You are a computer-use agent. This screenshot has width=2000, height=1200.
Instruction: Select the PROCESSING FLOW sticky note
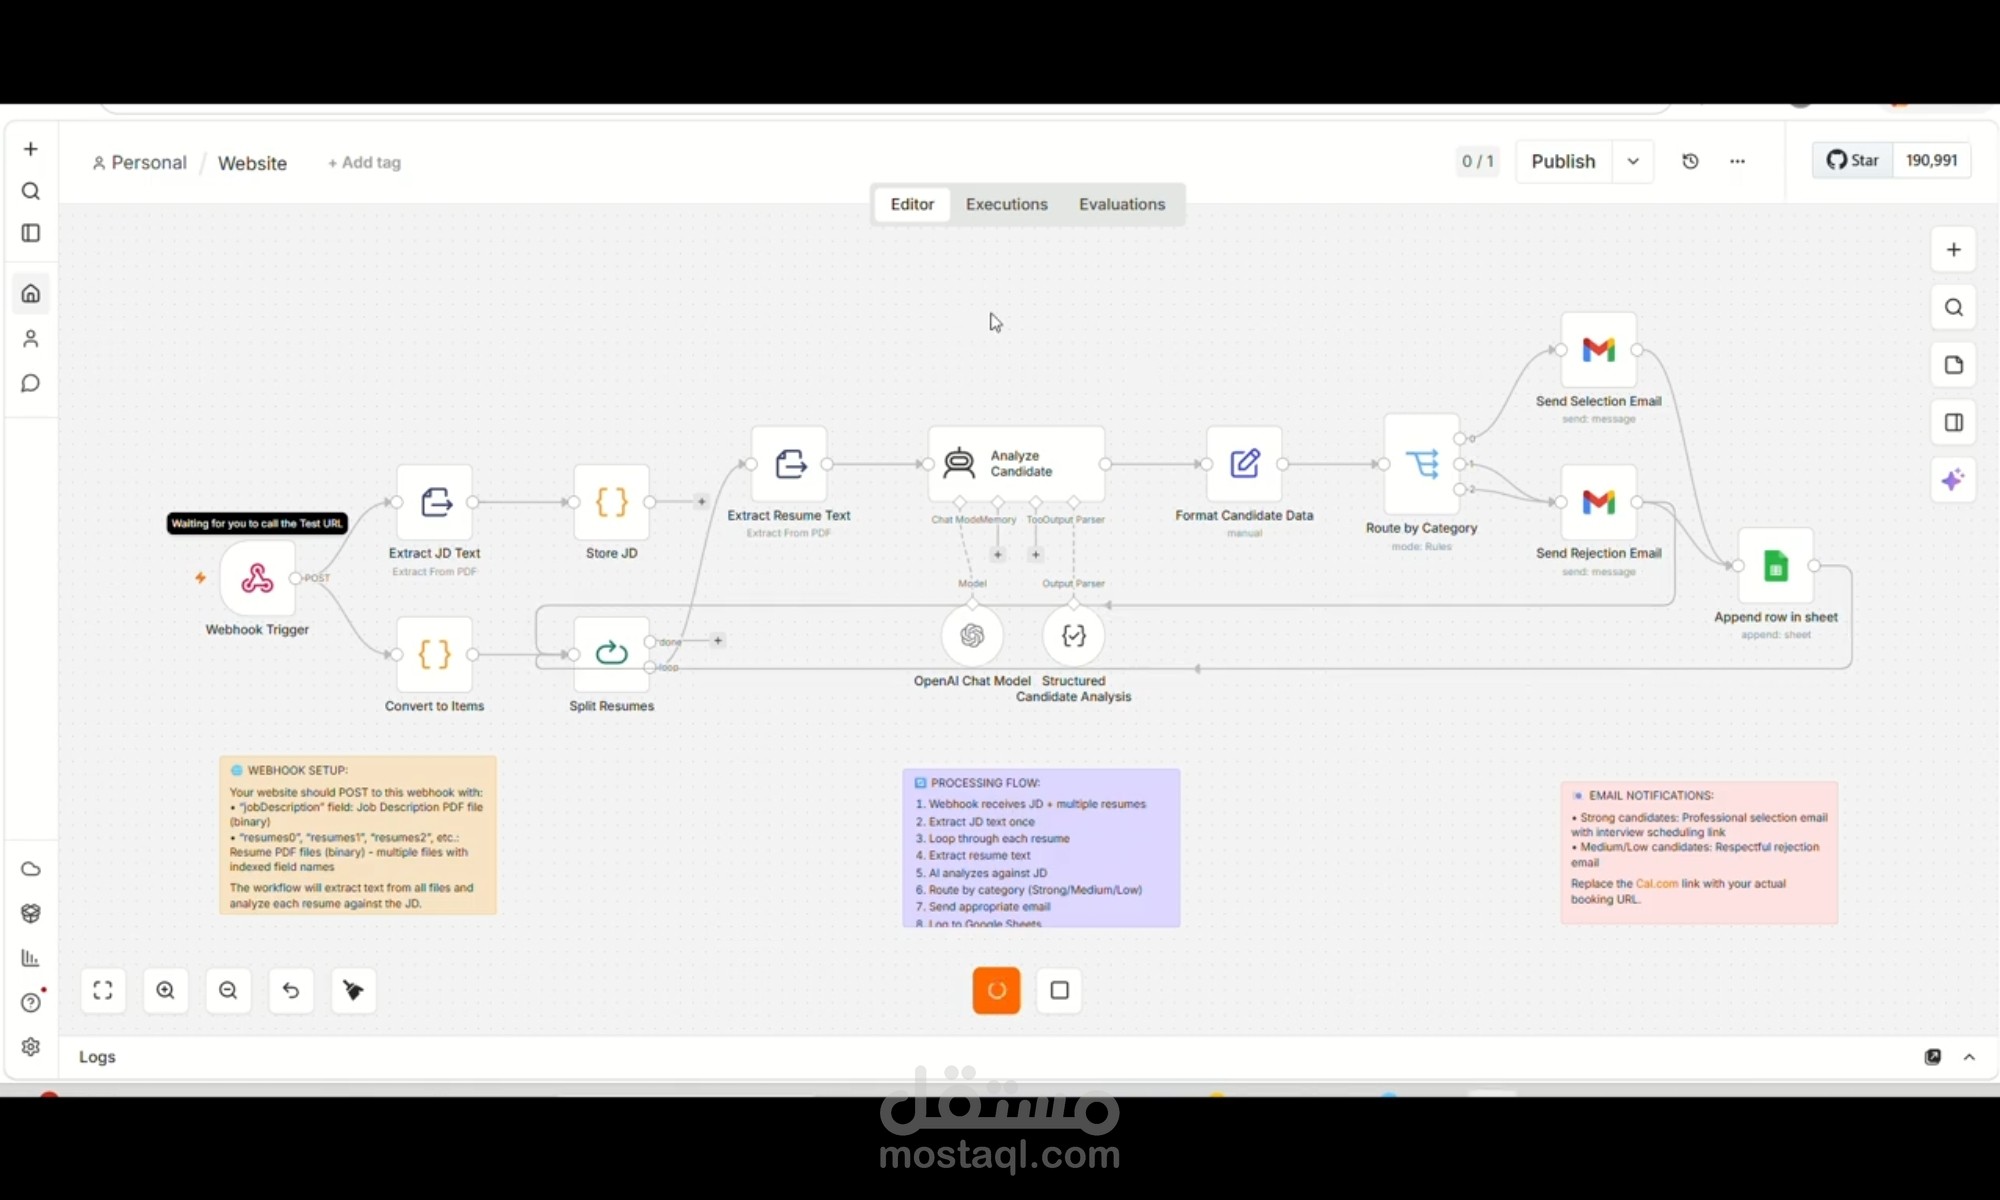[1041, 848]
